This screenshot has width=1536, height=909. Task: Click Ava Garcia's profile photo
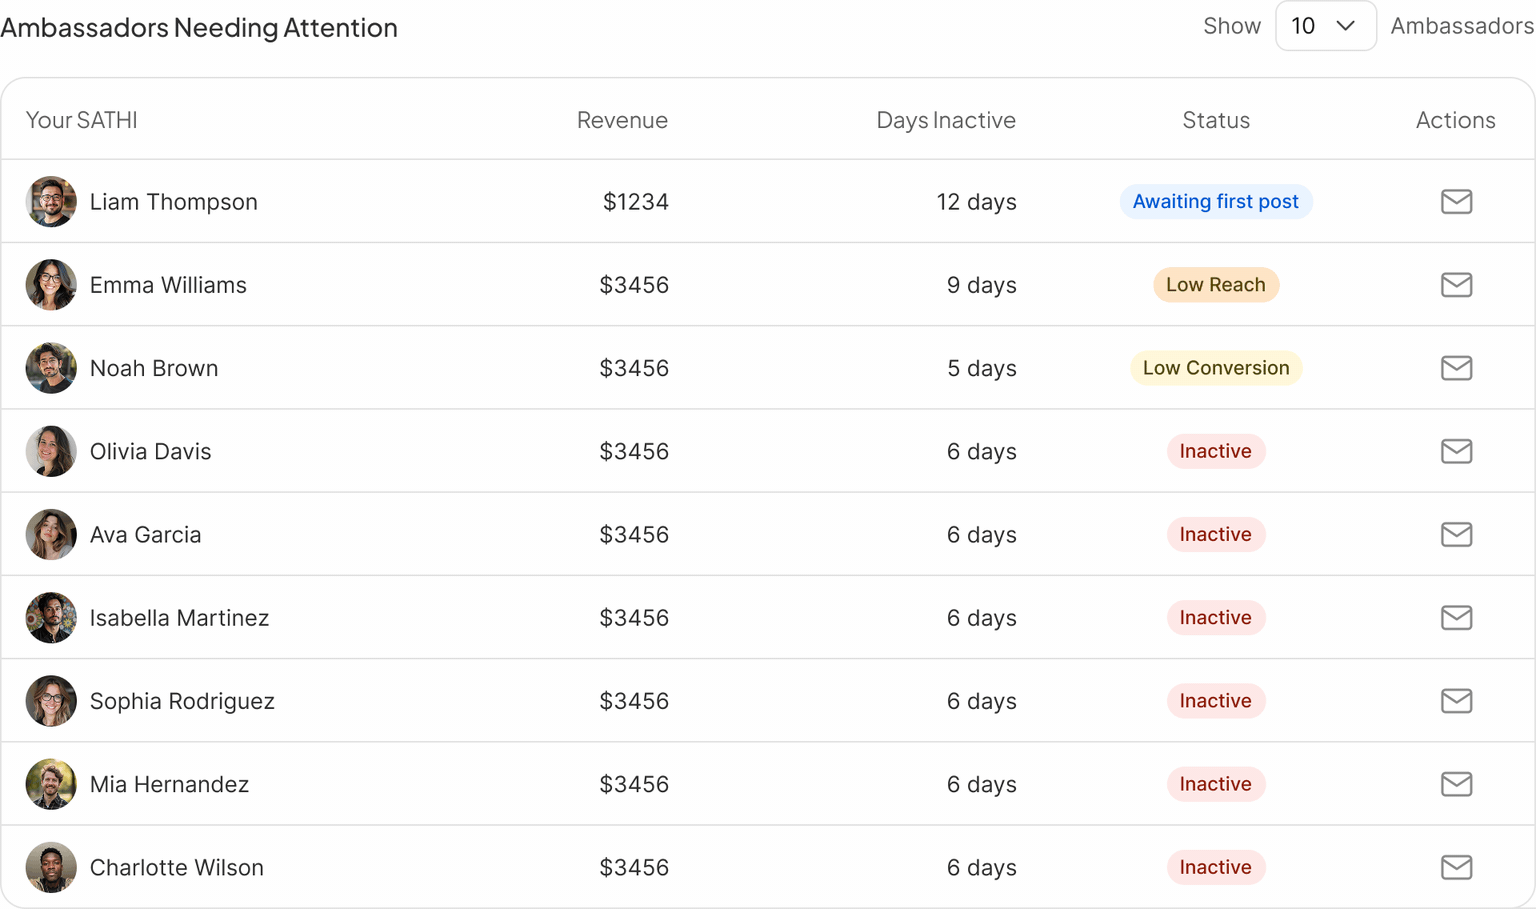click(51, 534)
